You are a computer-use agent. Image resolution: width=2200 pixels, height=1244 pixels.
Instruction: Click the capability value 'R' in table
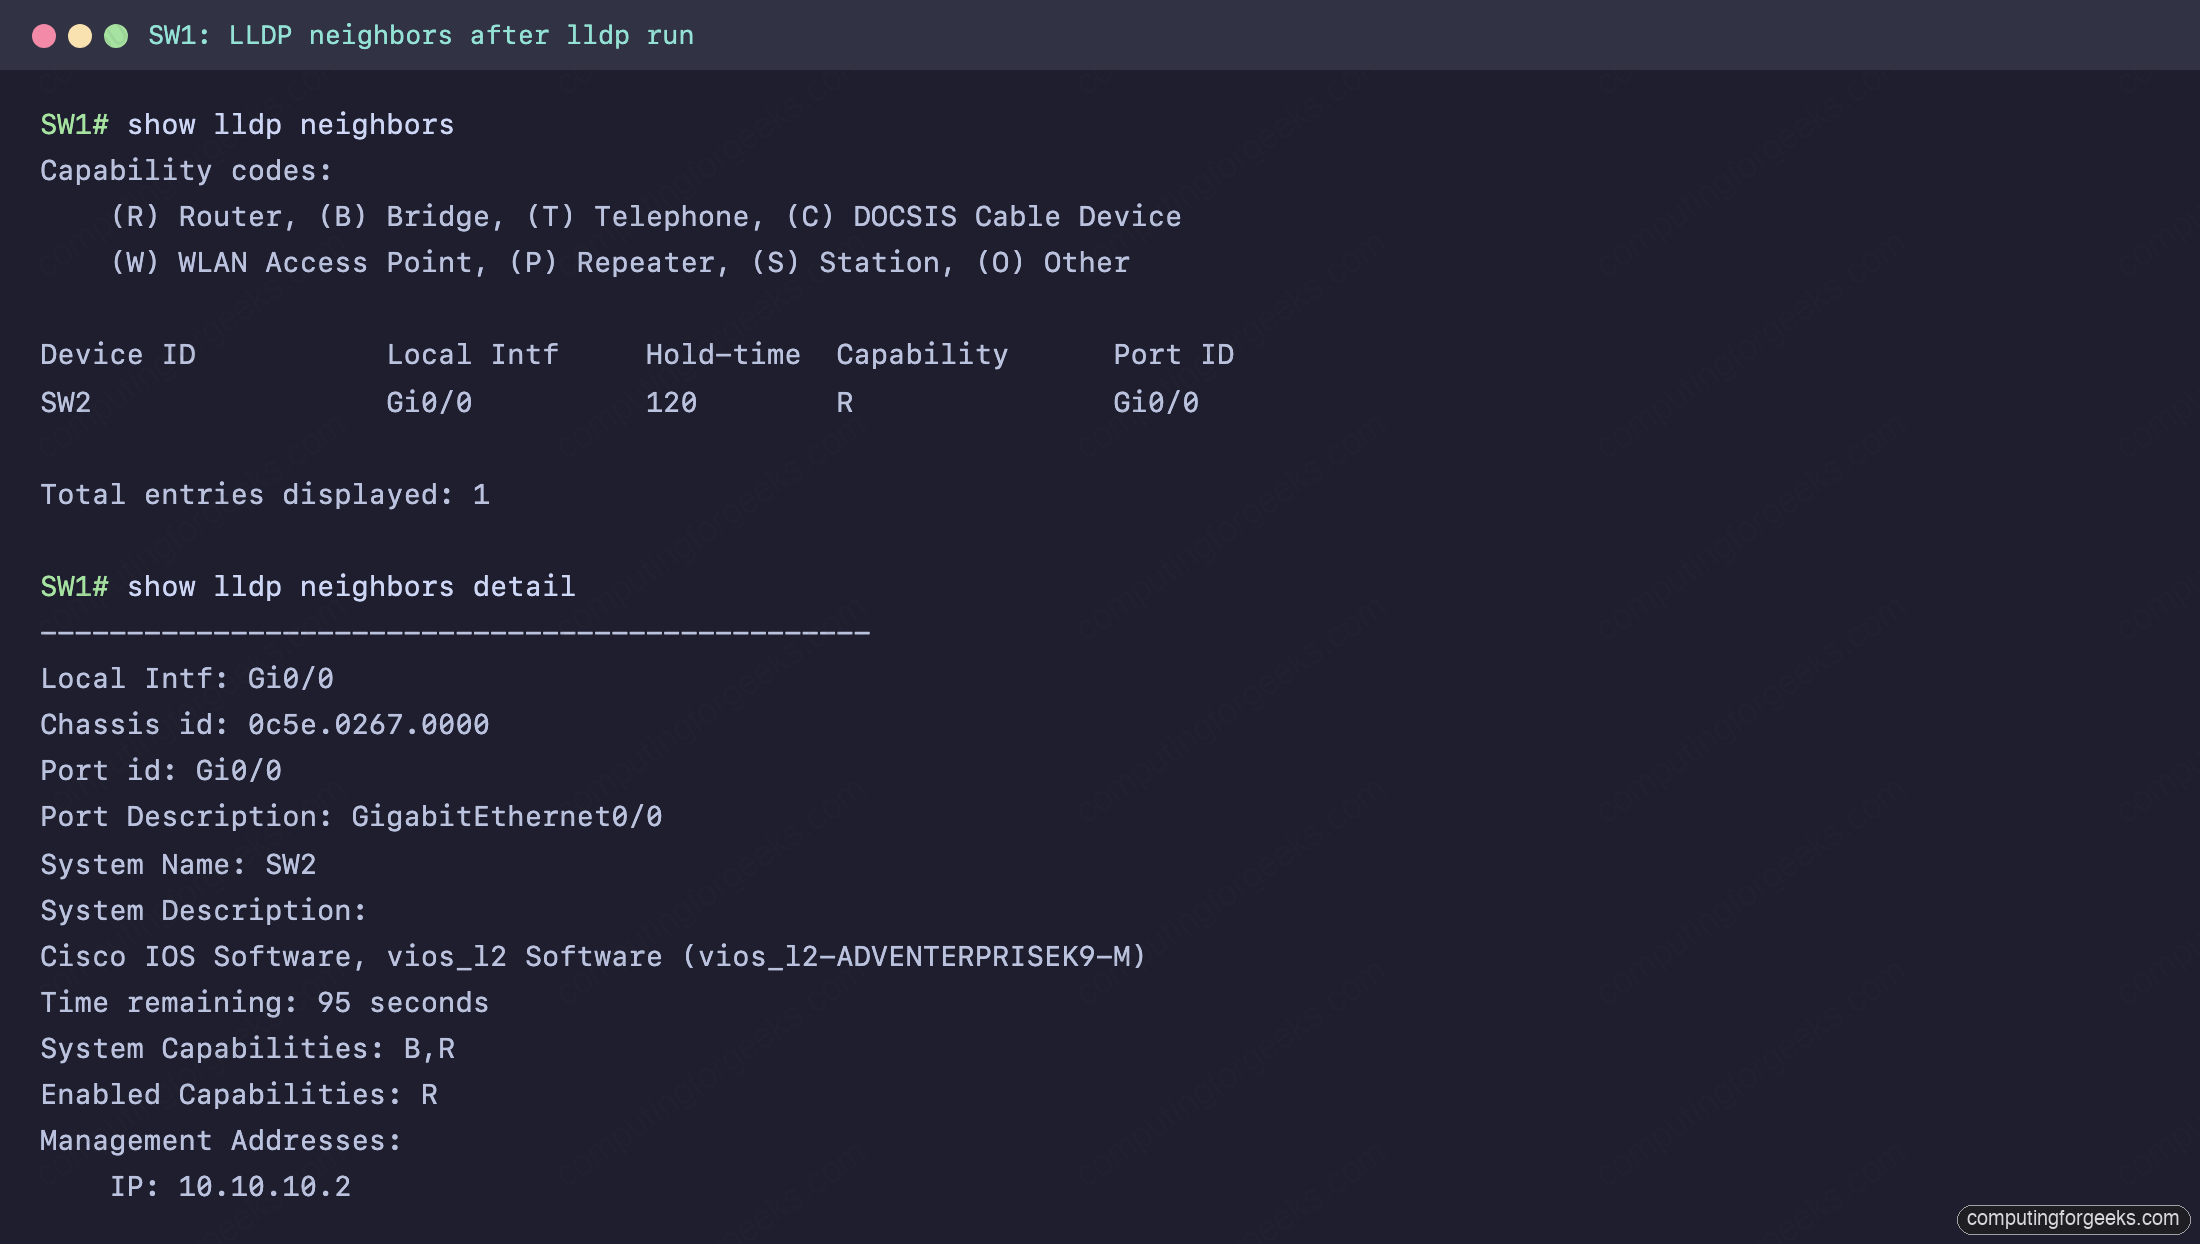click(845, 403)
